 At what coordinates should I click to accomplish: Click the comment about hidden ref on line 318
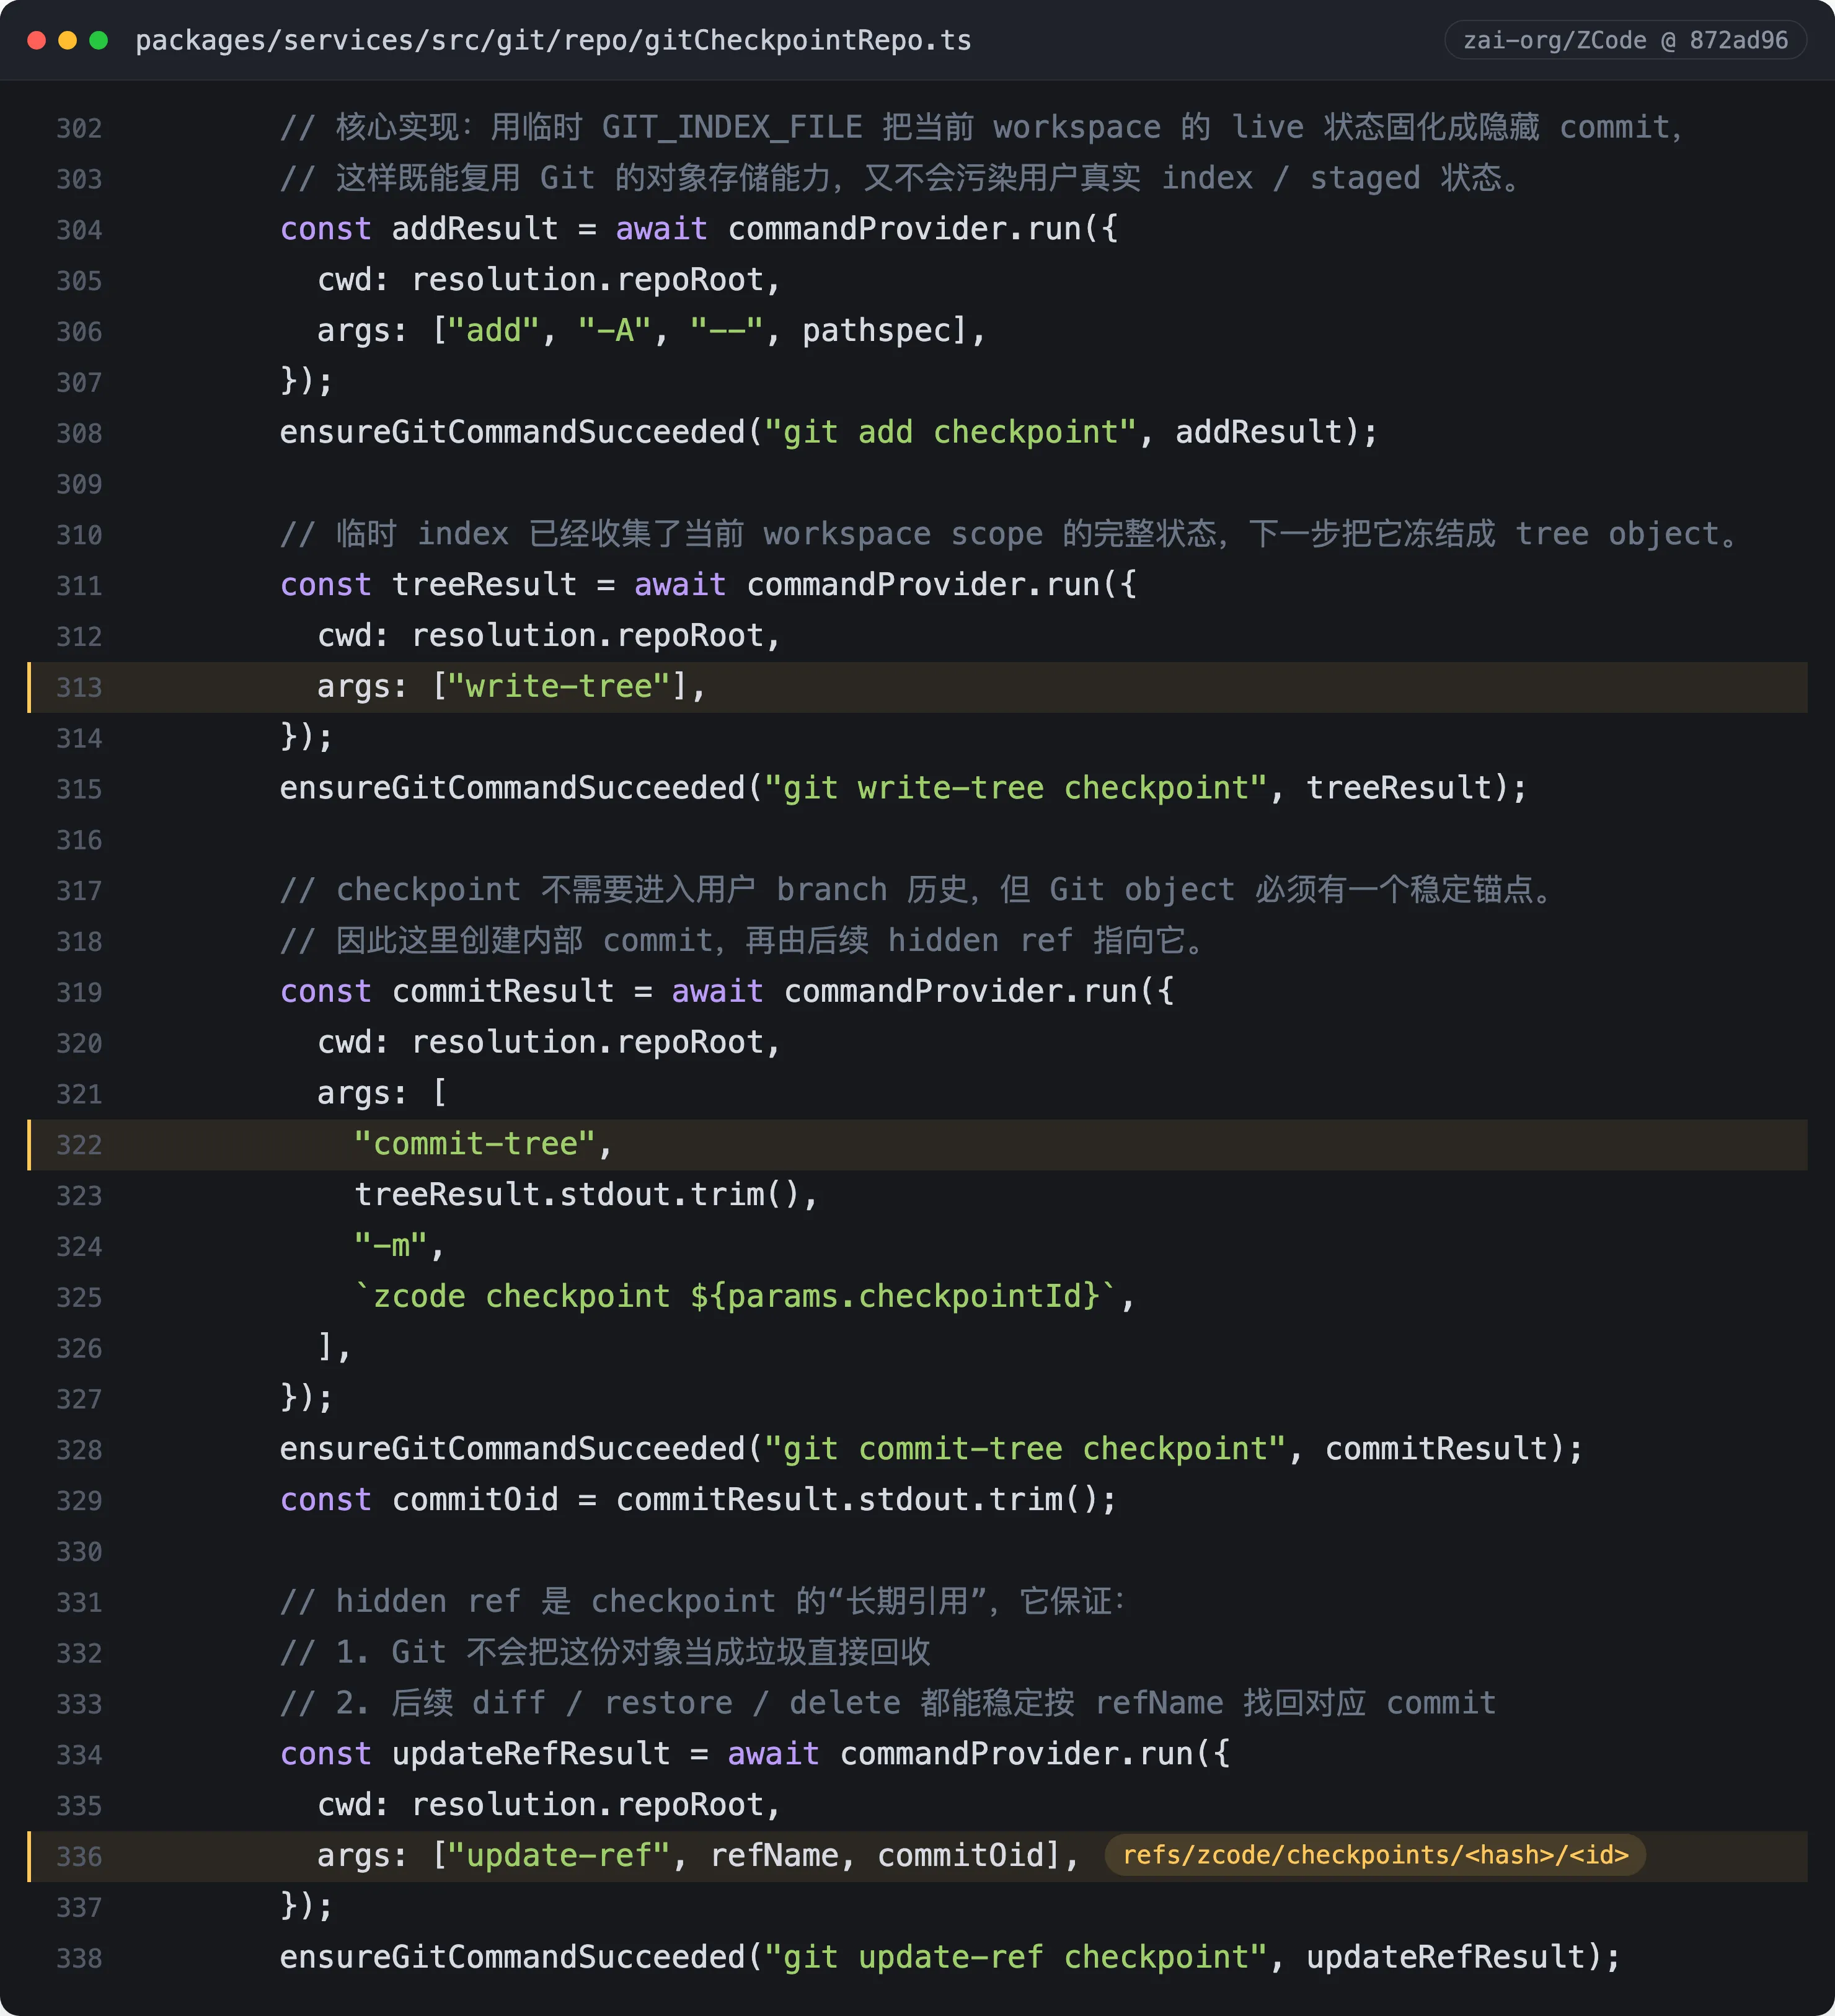tap(744, 940)
